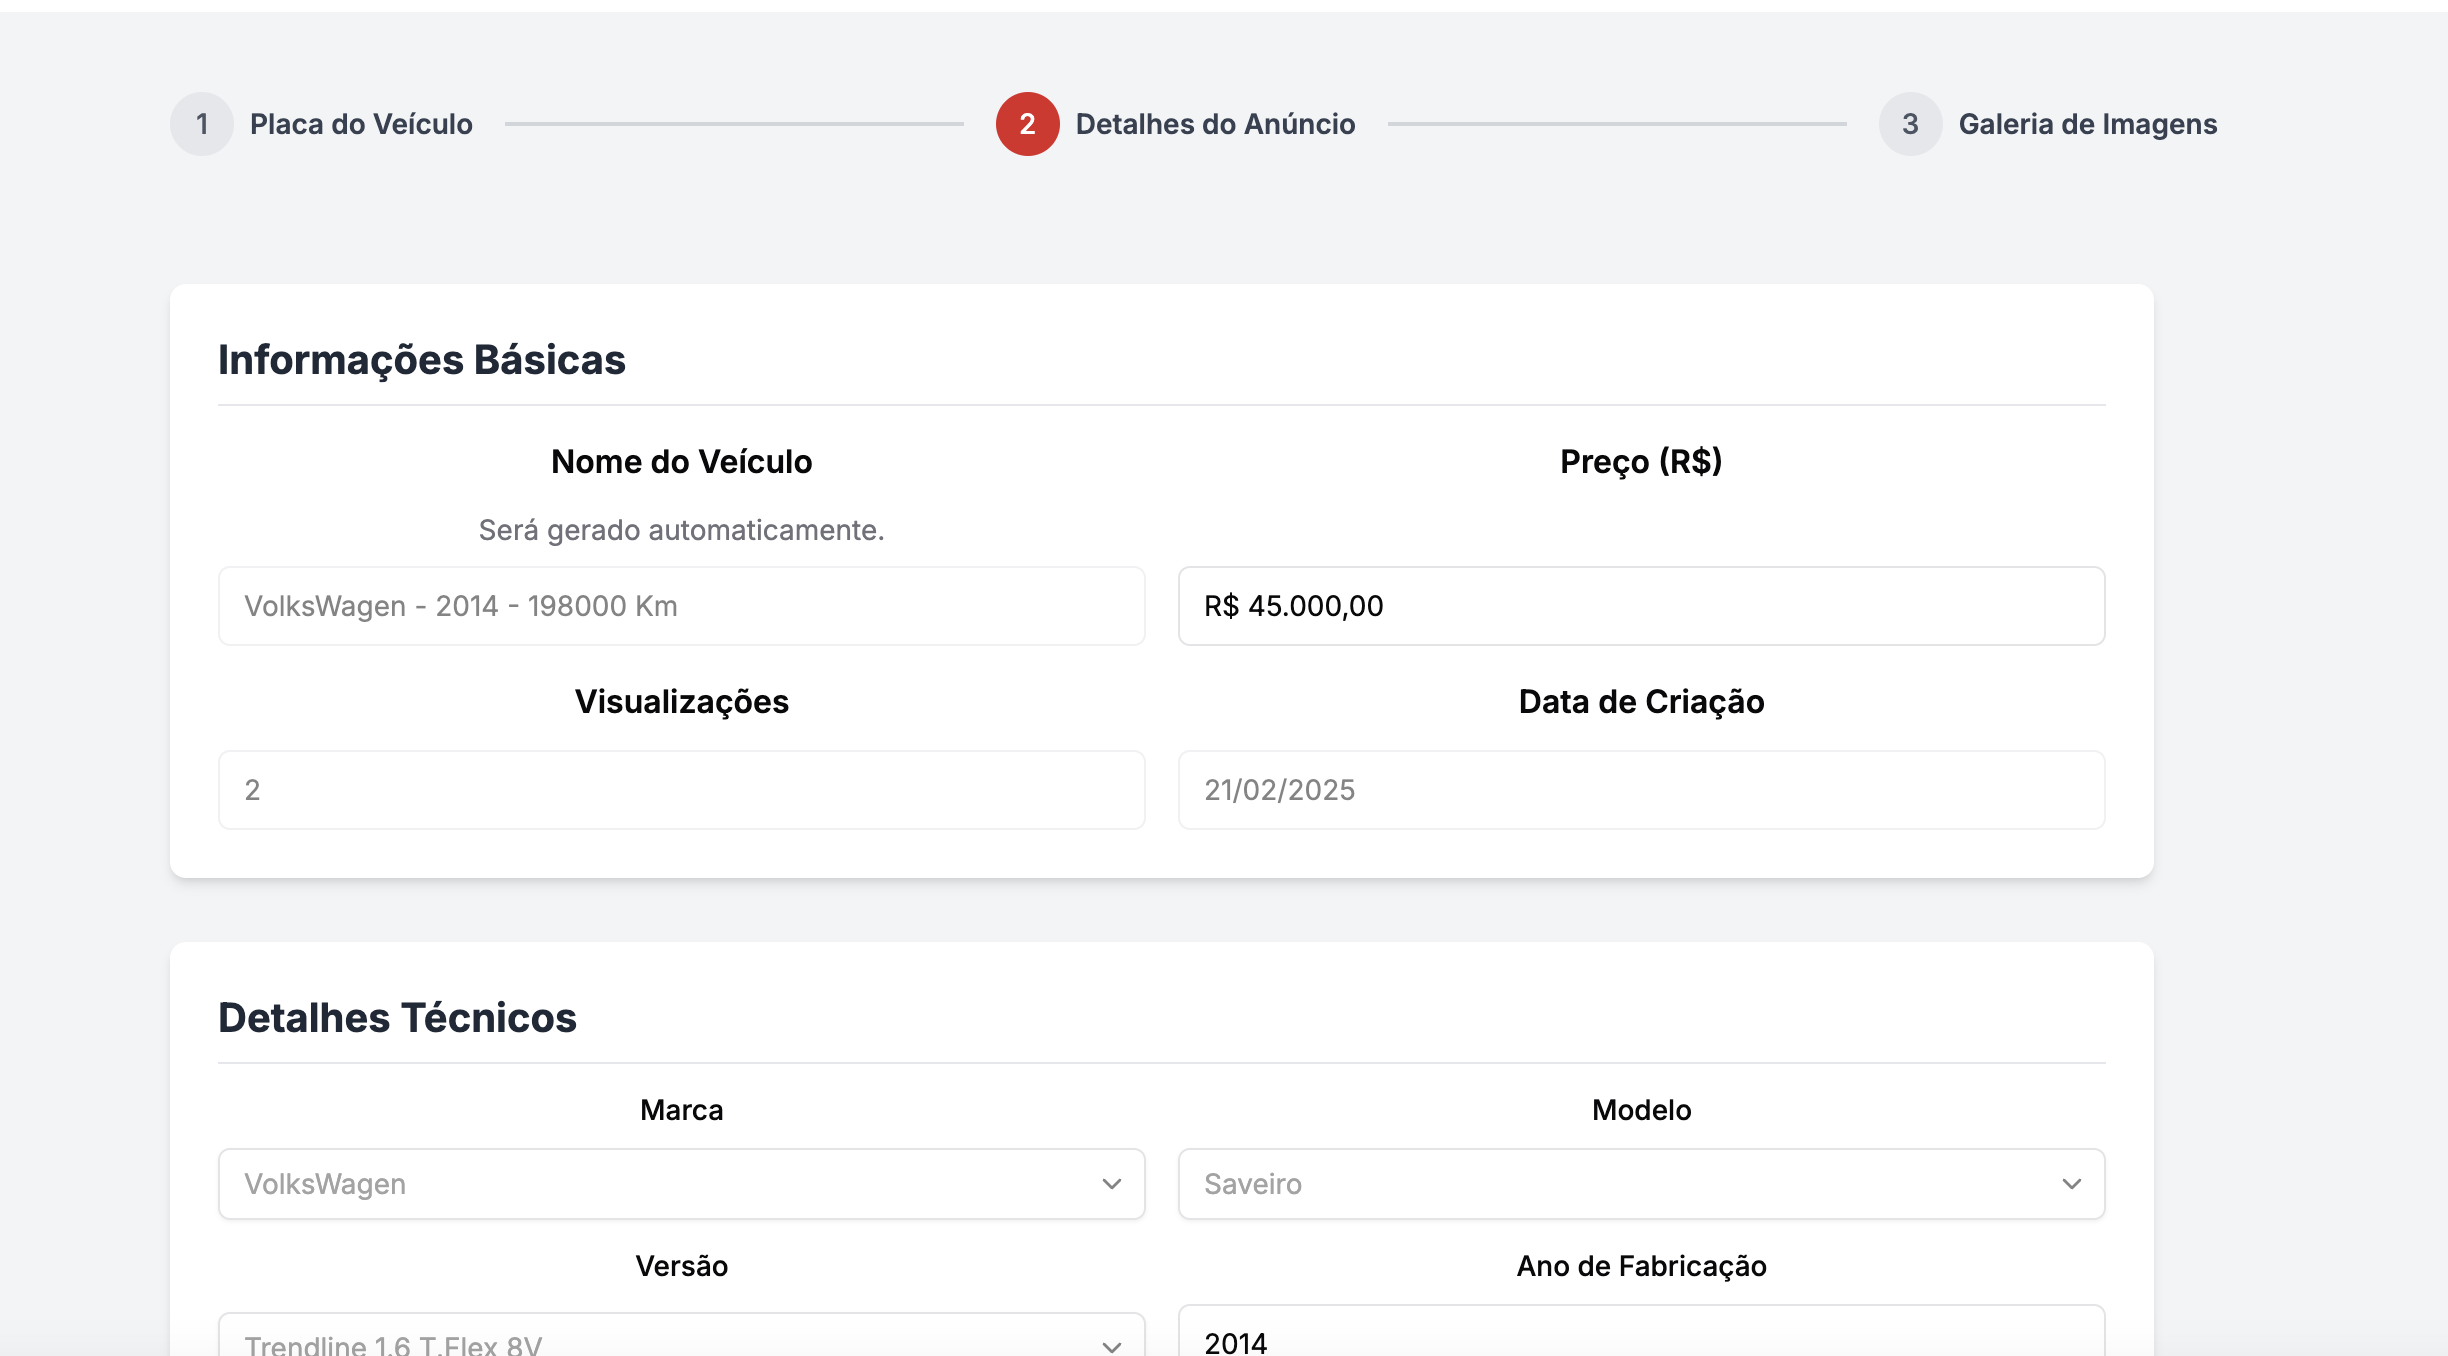The image size is (2448, 1356).
Task: Click the Versão dropdown chevron arrow
Action: pos(1111,1345)
